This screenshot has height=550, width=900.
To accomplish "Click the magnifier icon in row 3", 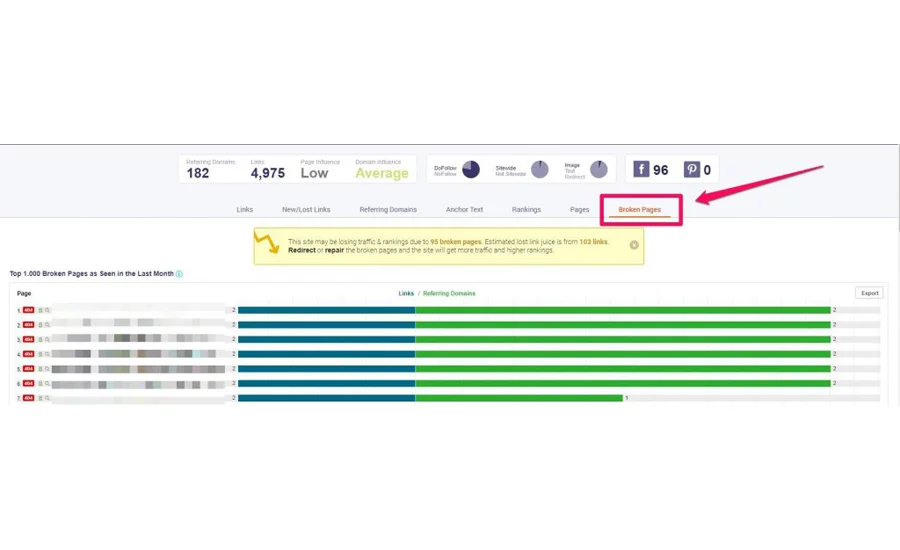I will coord(47,339).
